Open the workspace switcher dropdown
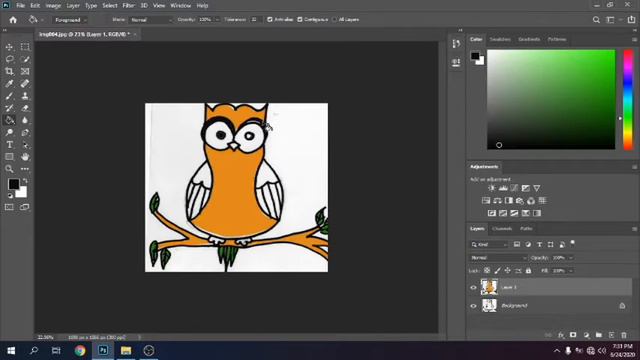The height and width of the screenshot is (360, 640). pyautogui.click(x=613, y=20)
